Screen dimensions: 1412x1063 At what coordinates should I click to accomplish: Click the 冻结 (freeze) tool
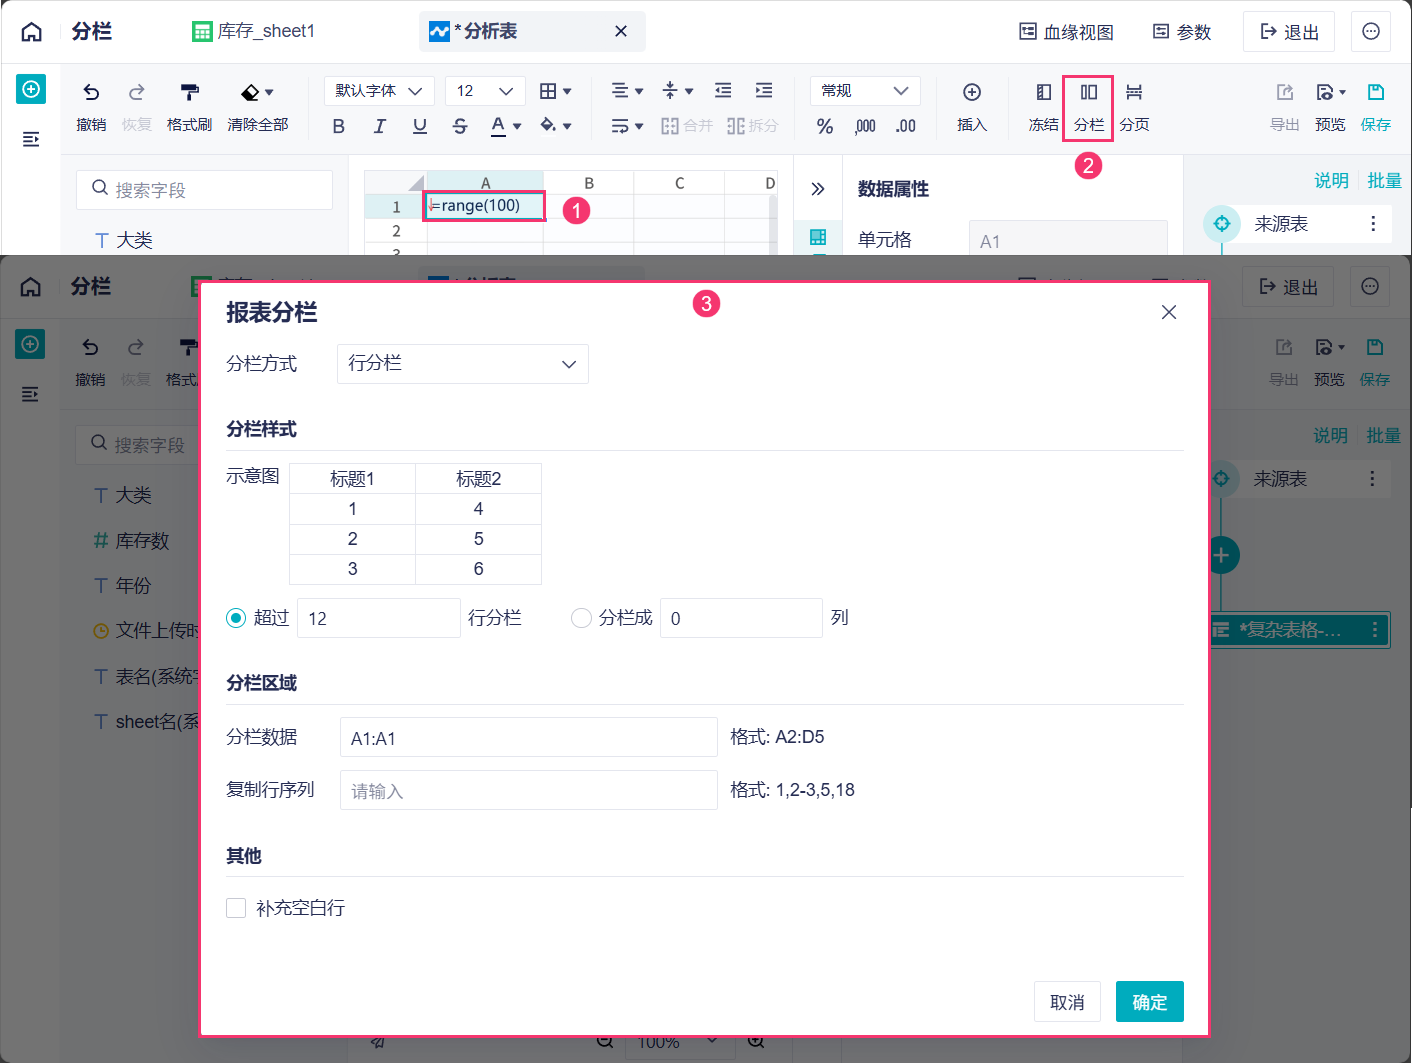pyautogui.click(x=1043, y=107)
